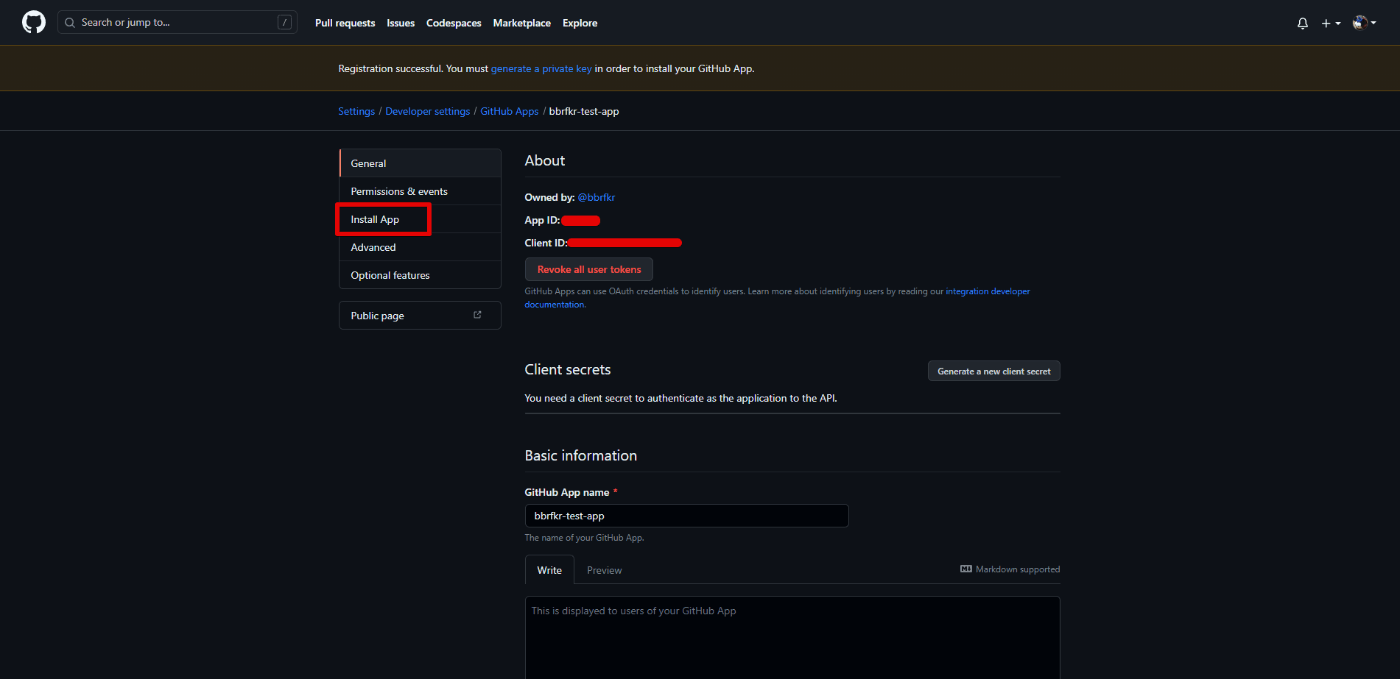Image resolution: width=1400 pixels, height=679 pixels.
Task: Go to Settings breadcrumb link
Action: pos(356,111)
